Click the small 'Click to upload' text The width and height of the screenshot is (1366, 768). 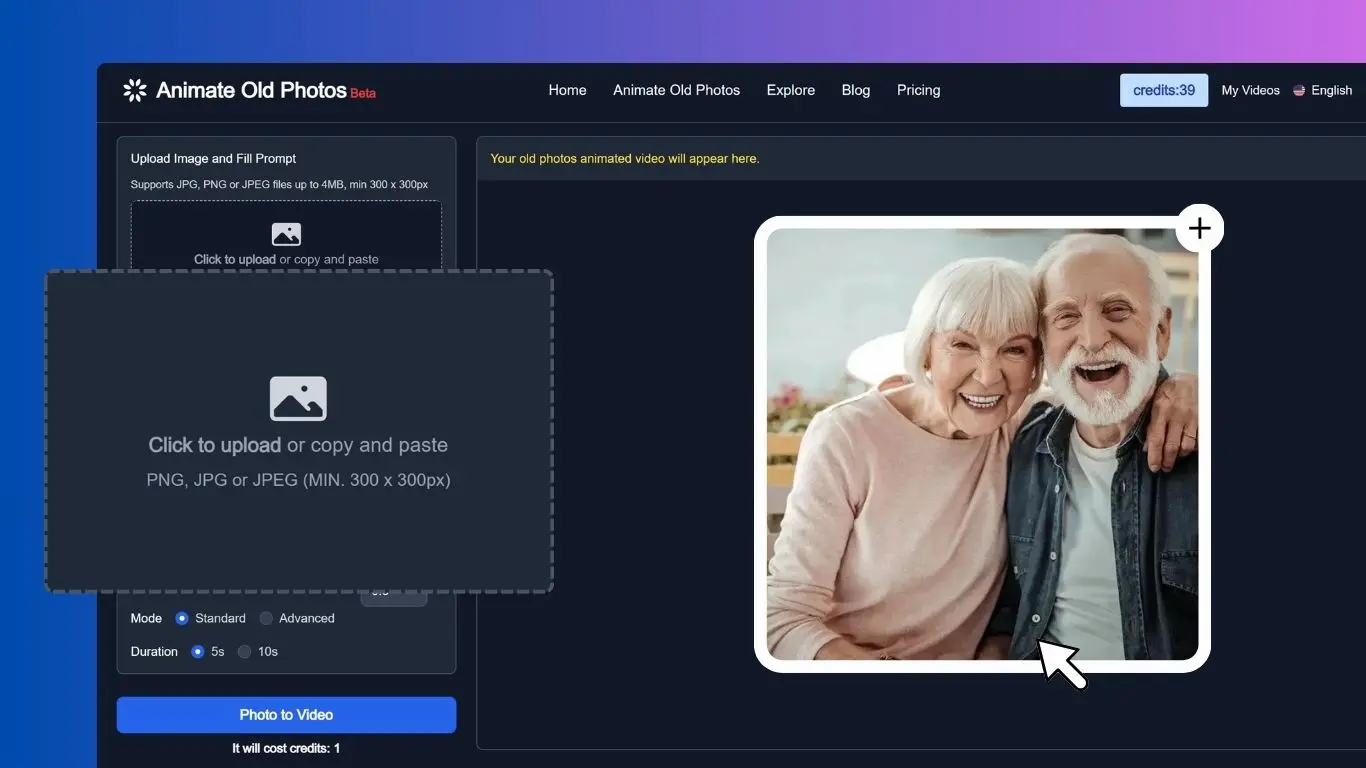pyautogui.click(x=235, y=259)
